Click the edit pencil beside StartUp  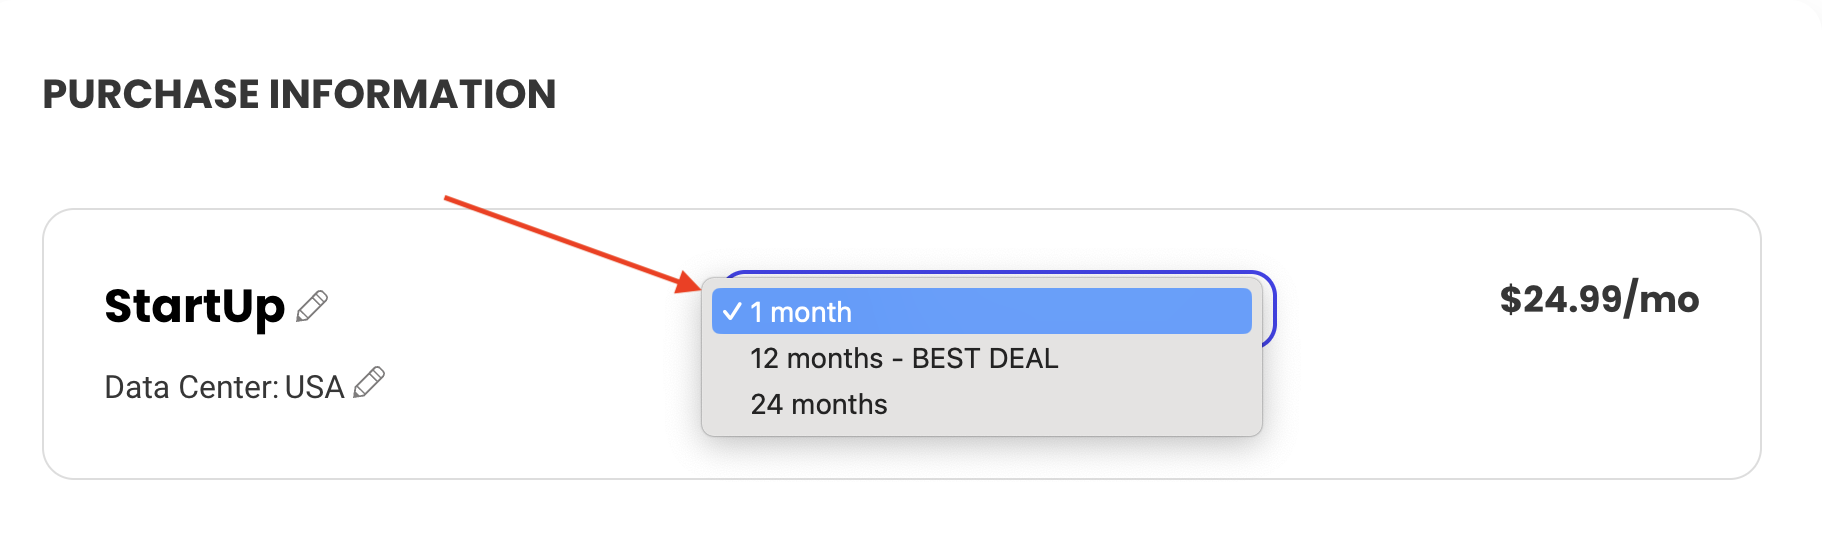click(x=312, y=306)
